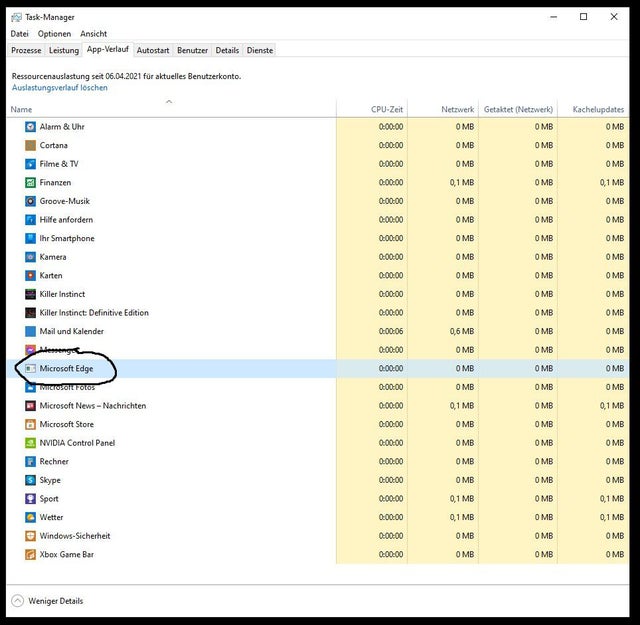Click the Windows-Sicherheit app icon
640x625 pixels.
[30, 536]
